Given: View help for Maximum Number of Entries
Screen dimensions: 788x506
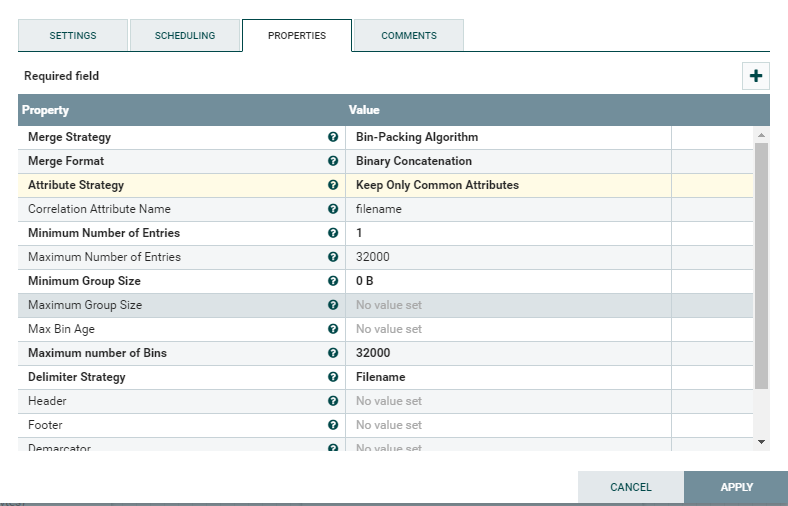Looking at the screenshot, I should [x=333, y=257].
